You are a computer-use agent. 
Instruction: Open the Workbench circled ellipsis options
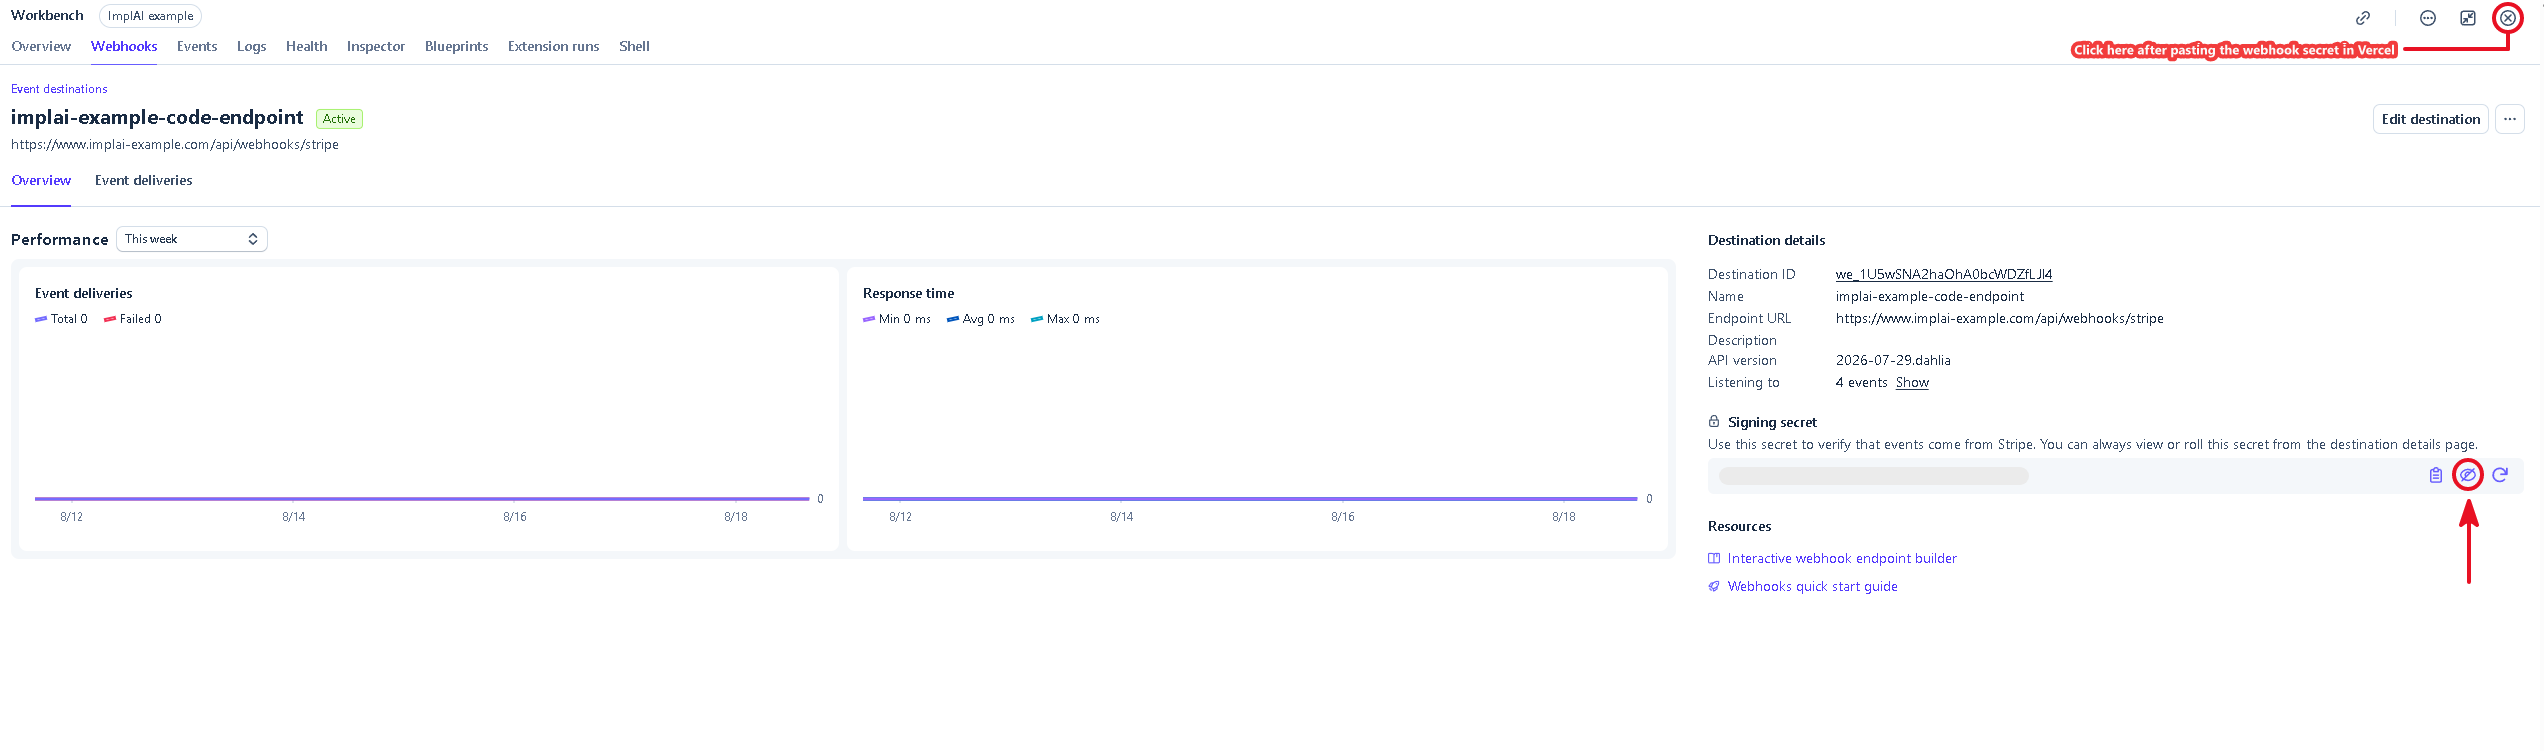tap(2428, 18)
